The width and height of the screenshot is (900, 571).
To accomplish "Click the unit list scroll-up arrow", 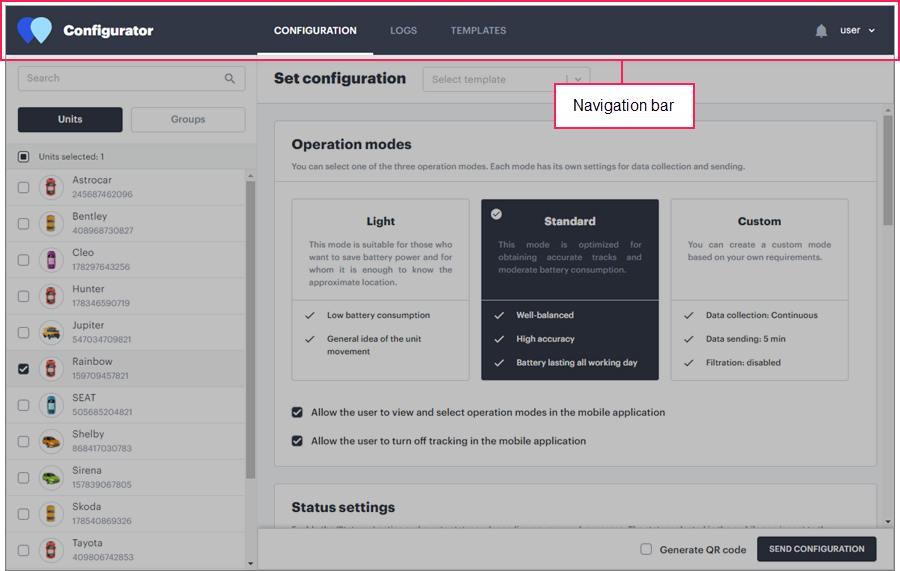I will click(250, 176).
